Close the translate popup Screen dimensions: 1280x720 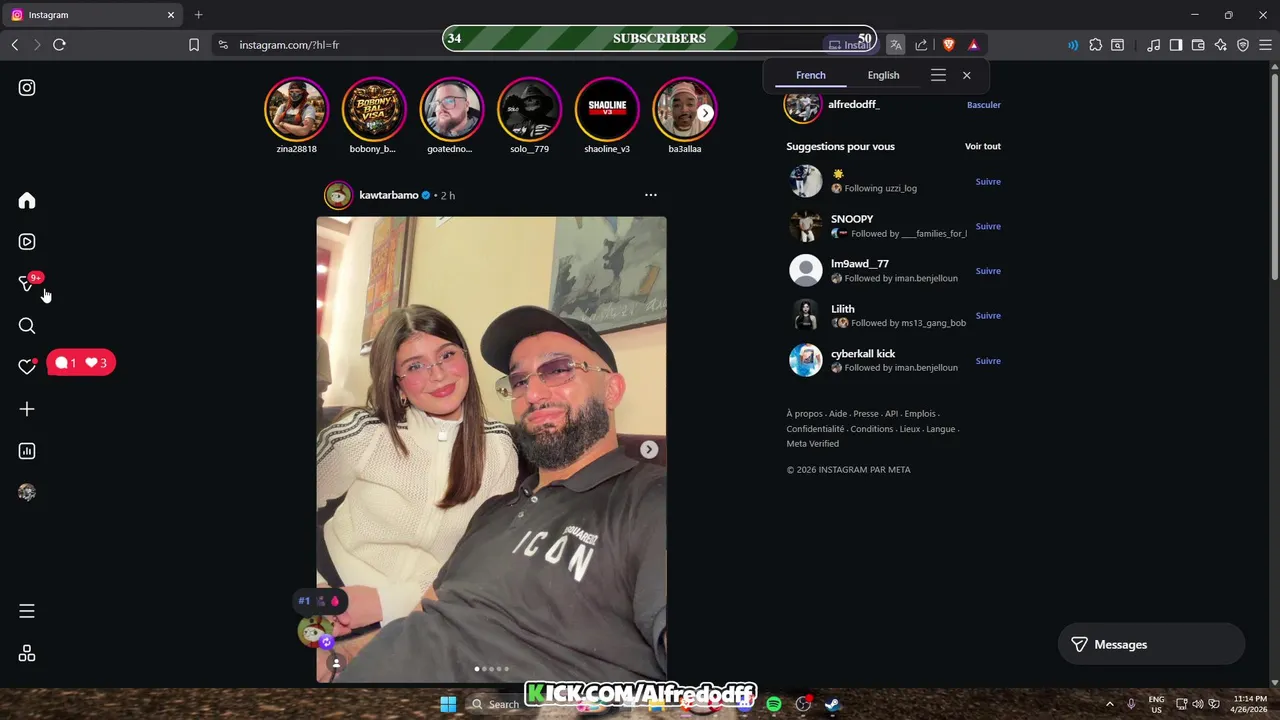tap(967, 75)
